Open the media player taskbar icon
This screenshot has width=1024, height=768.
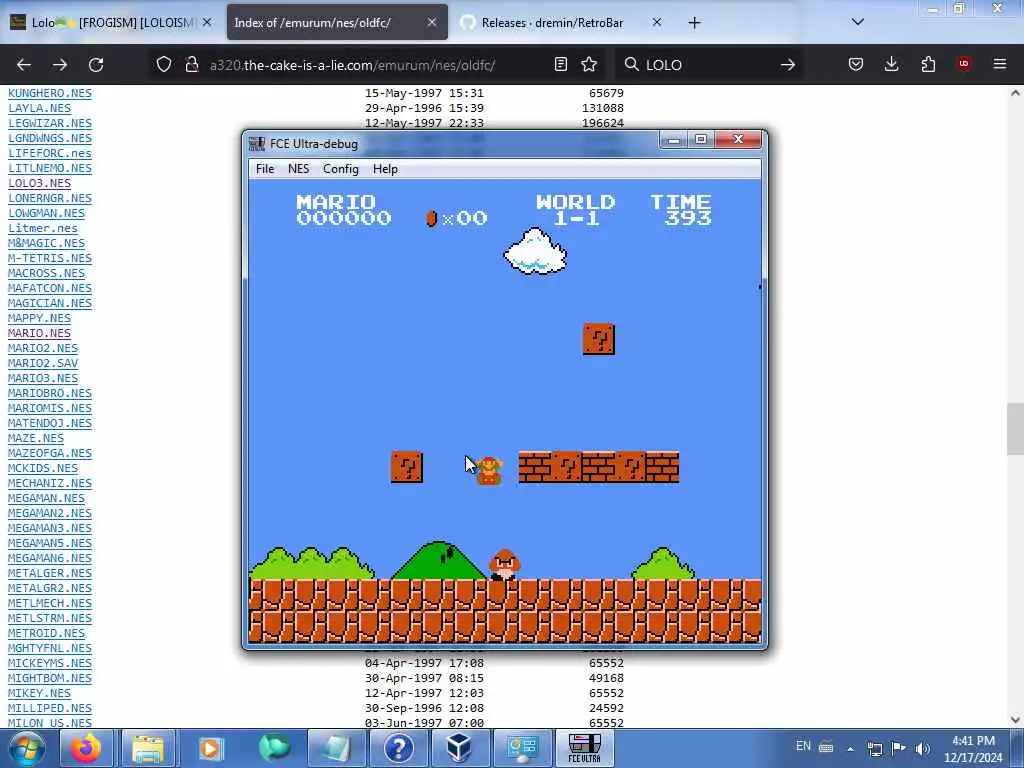(210, 748)
